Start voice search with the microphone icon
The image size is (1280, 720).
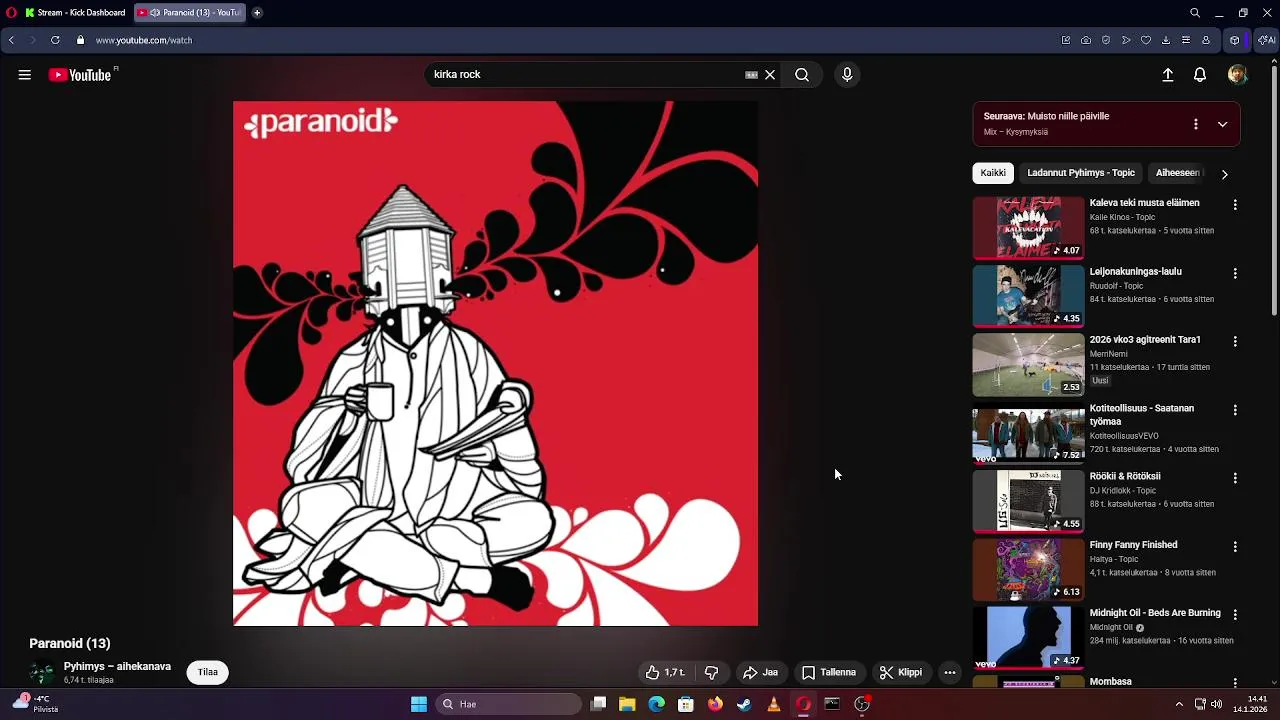point(847,75)
